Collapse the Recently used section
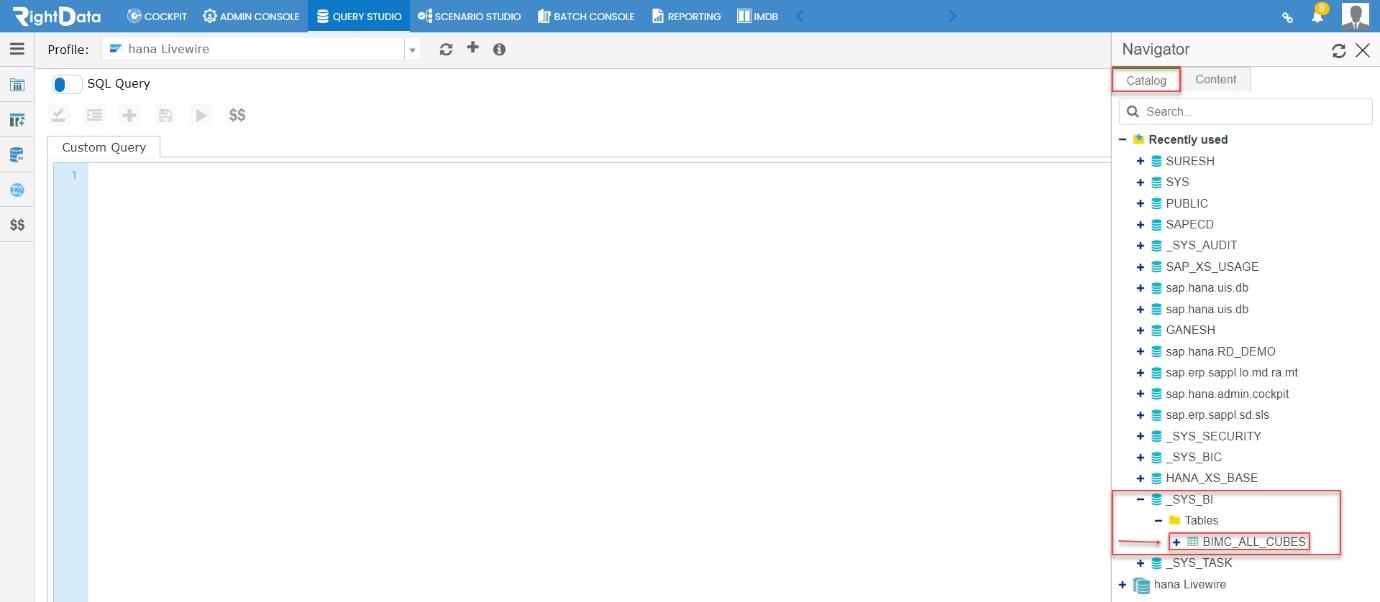Viewport: 1380px width, 602px height. pos(1122,139)
